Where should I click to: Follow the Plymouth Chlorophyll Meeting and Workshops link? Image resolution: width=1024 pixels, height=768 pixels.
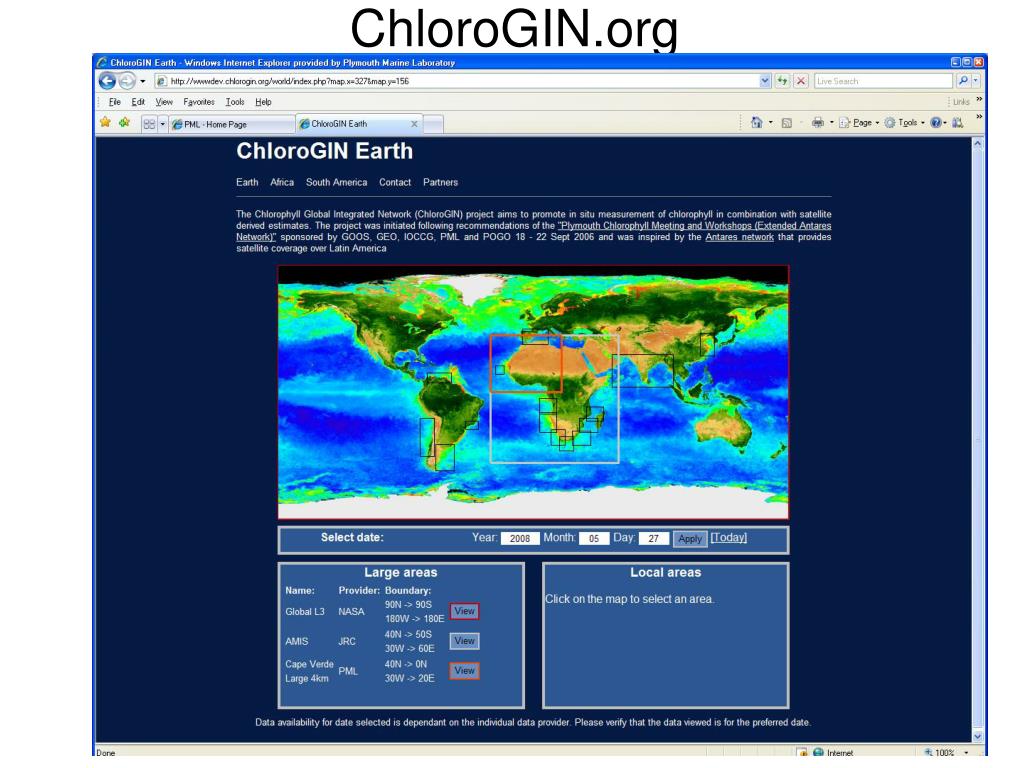695,225
